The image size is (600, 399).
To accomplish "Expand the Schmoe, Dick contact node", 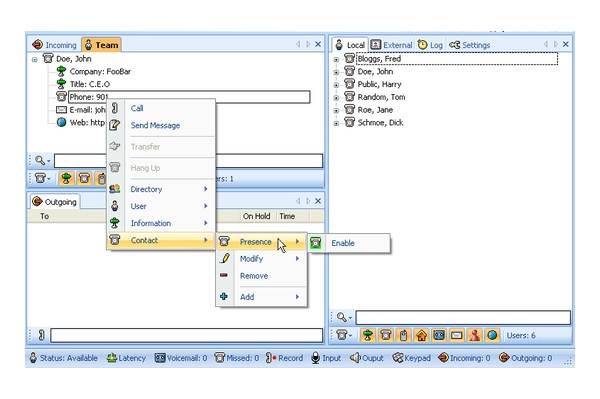I will click(x=336, y=123).
